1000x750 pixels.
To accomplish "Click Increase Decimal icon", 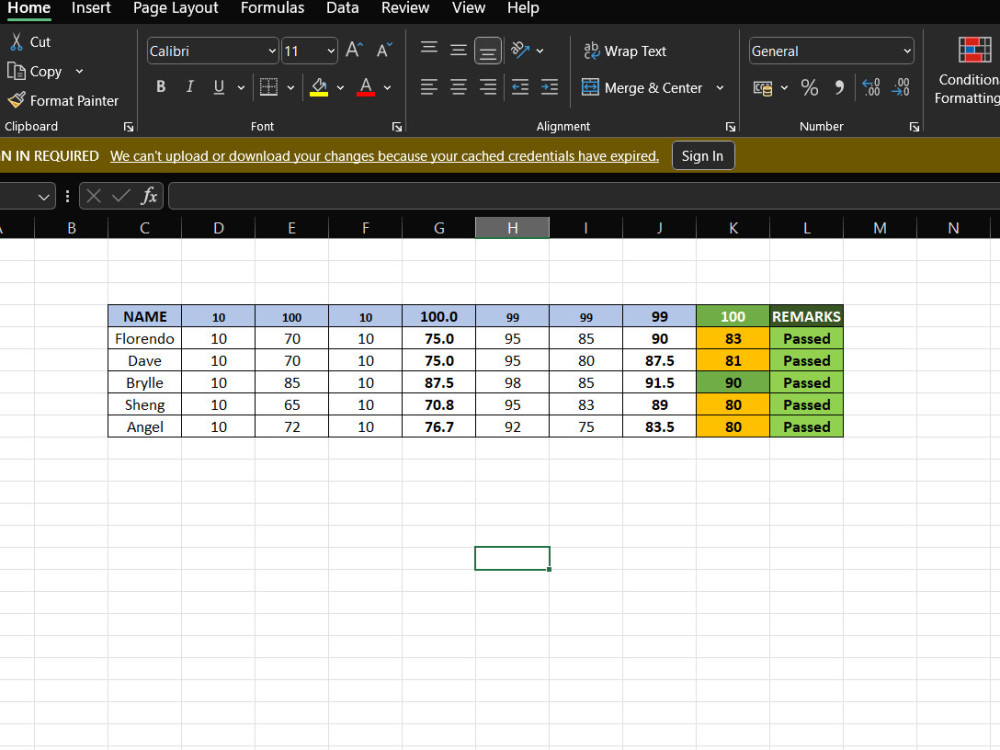I will pyautogui.click(x=871, y=87).
